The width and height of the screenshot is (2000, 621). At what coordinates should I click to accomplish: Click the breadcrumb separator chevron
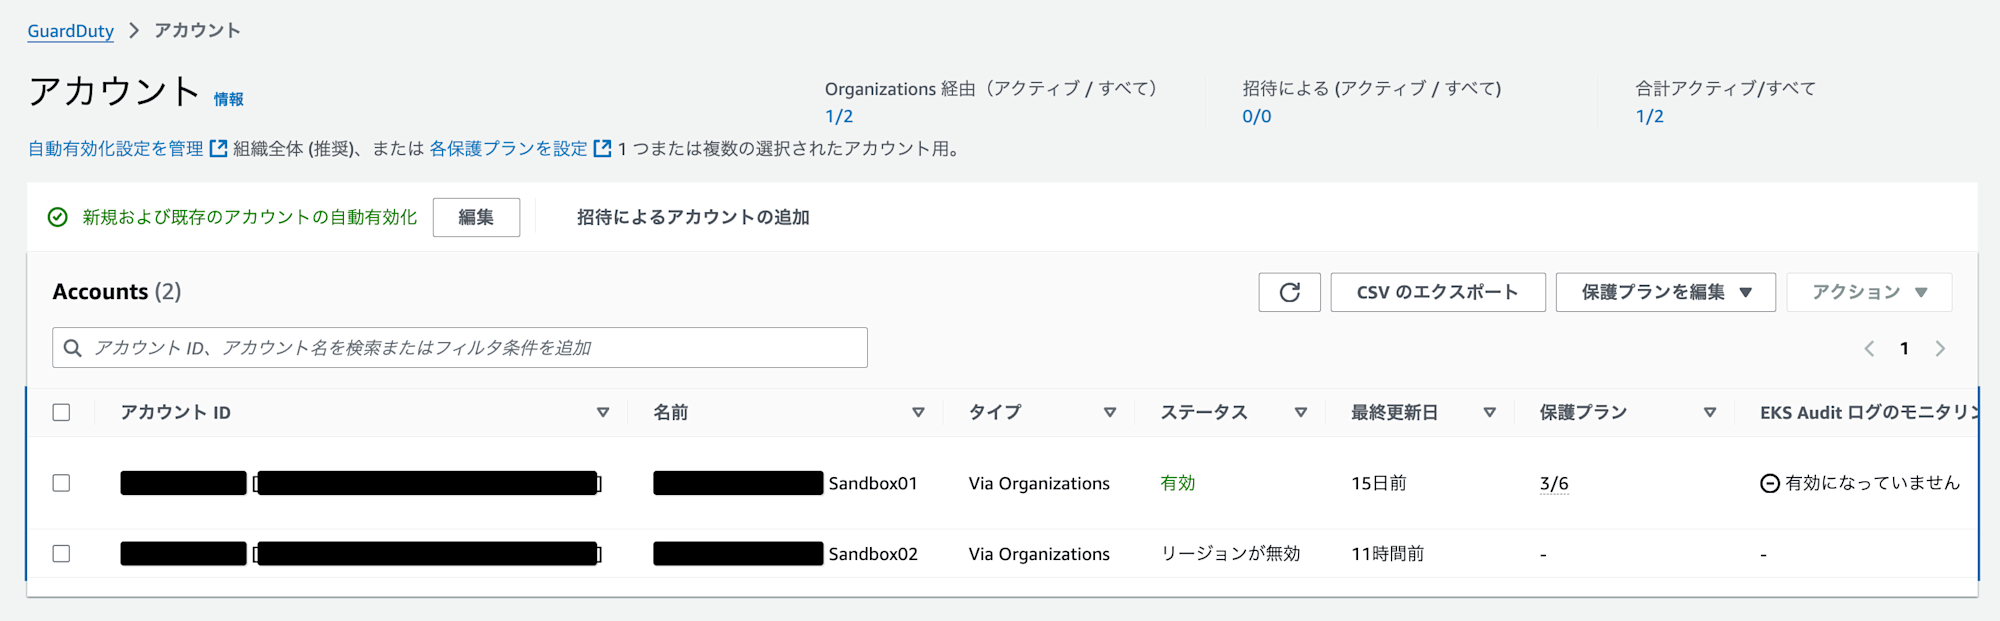[134, 31]
